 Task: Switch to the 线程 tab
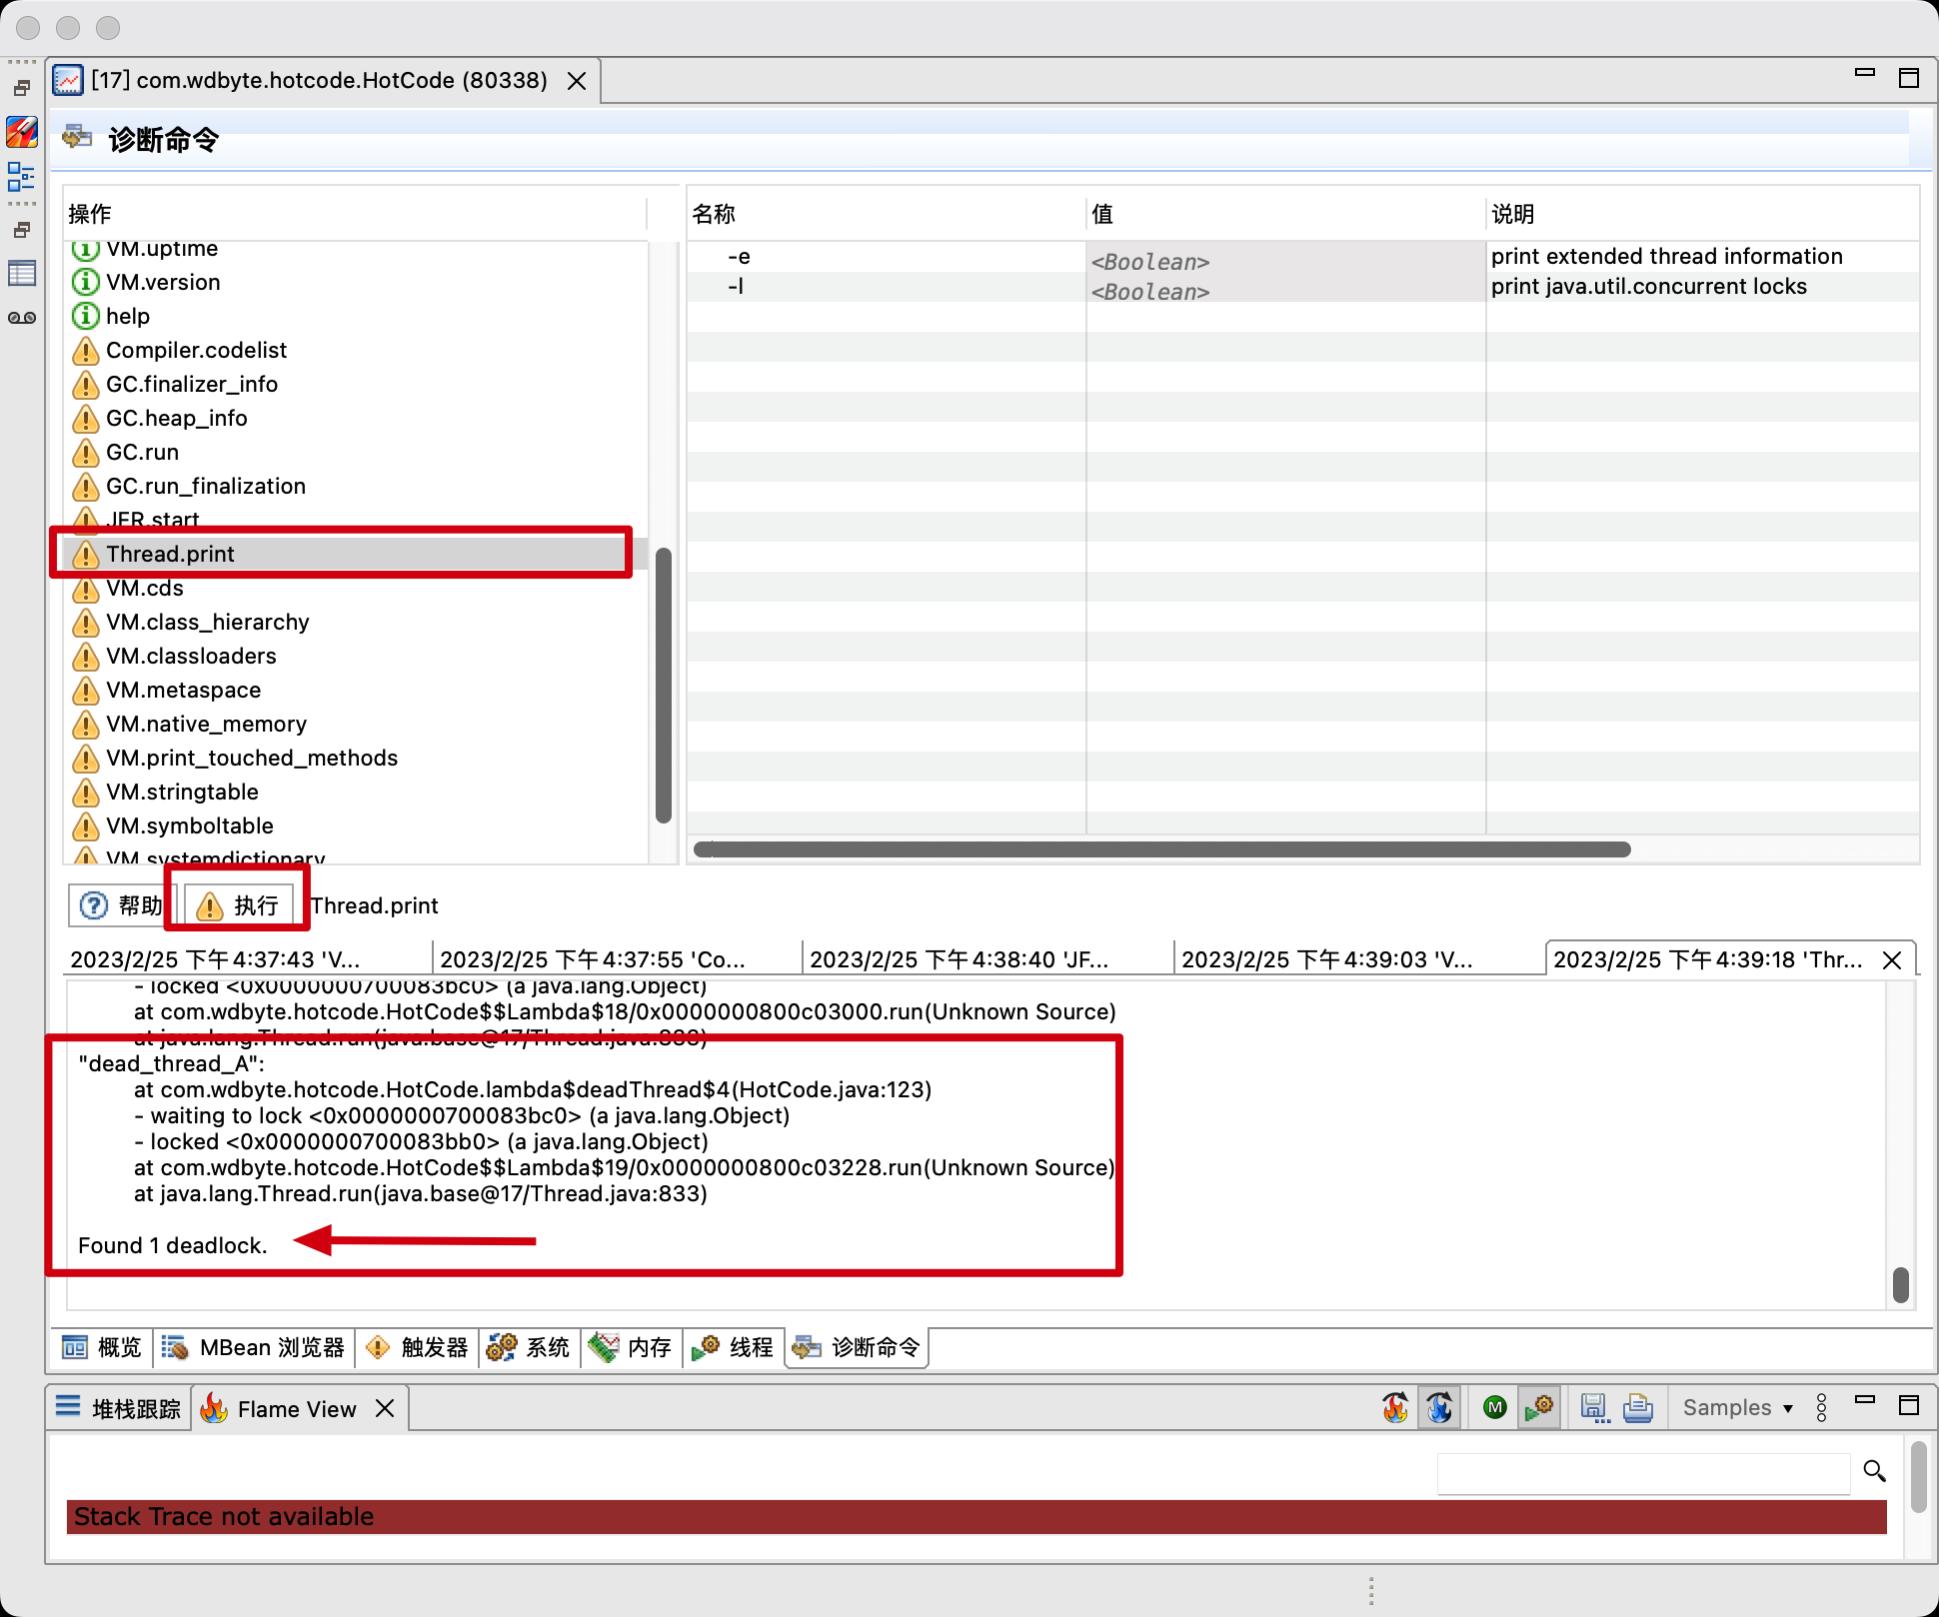pyautogui.click(x=733, y=1348)
